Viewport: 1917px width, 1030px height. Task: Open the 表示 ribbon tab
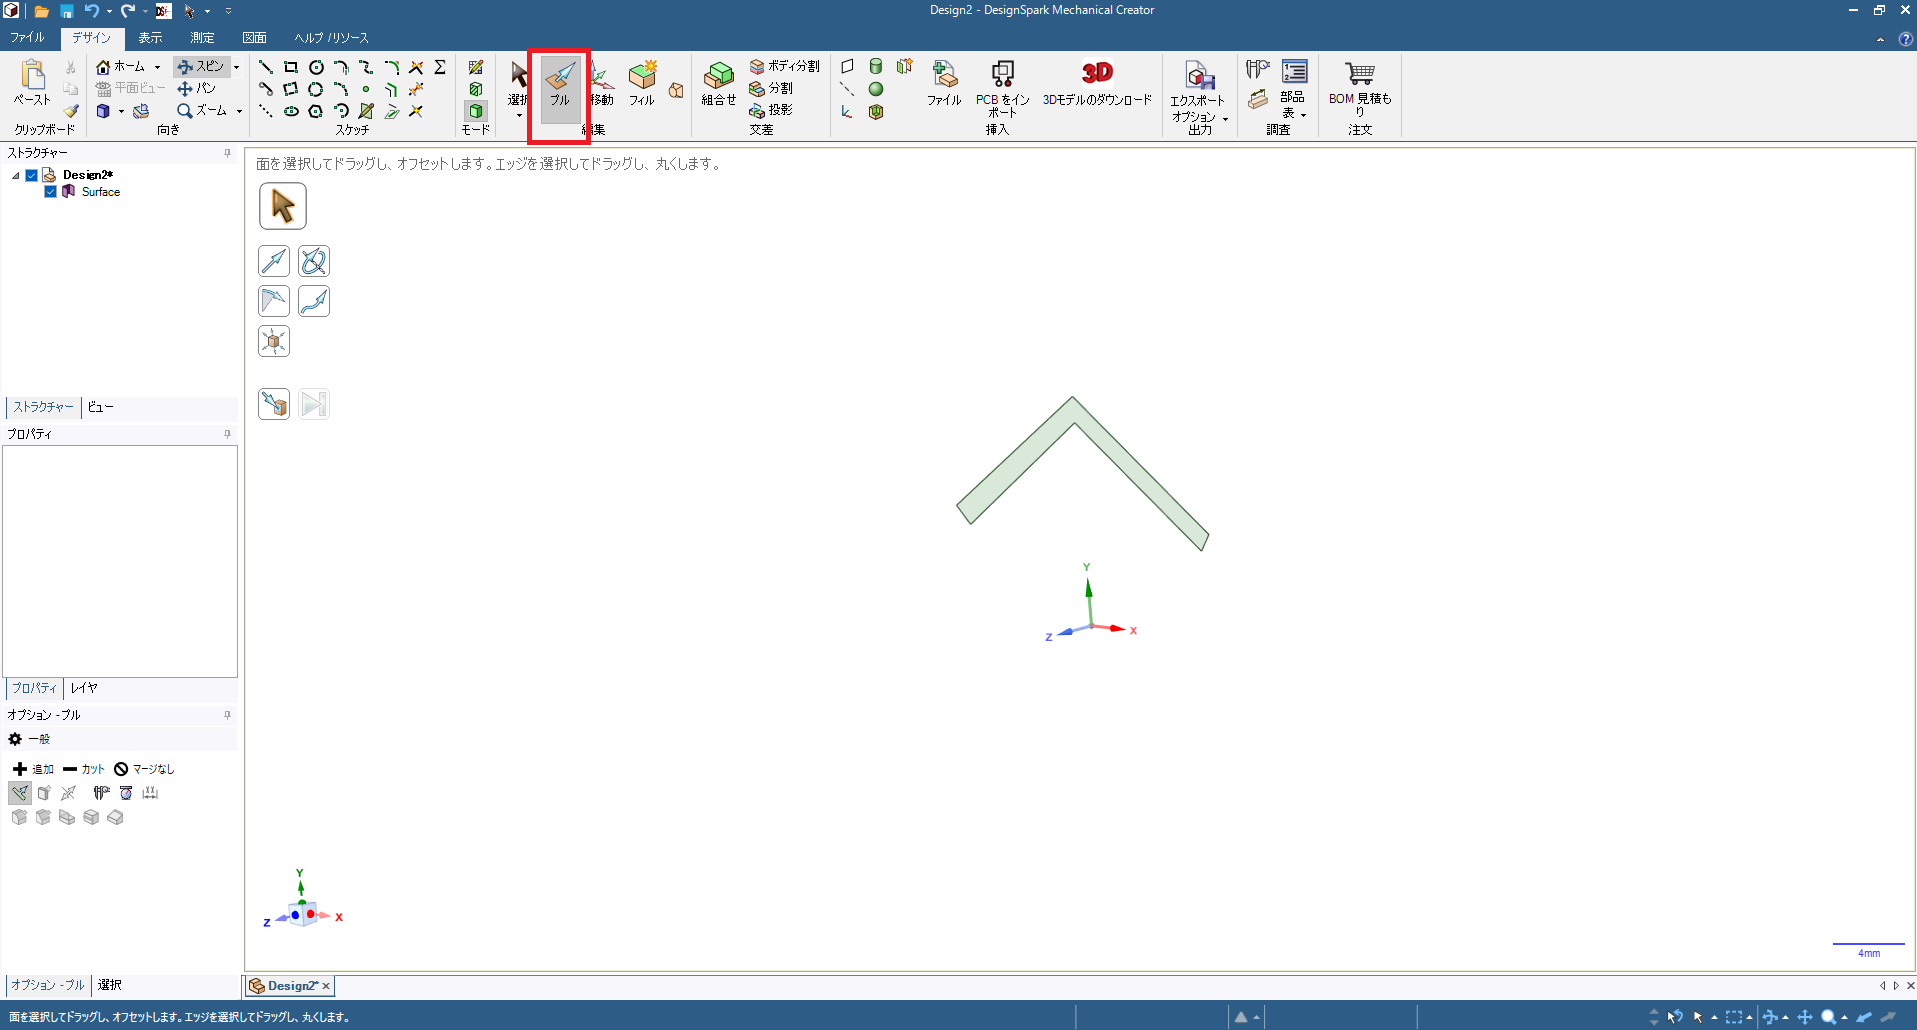click(150, 38)
